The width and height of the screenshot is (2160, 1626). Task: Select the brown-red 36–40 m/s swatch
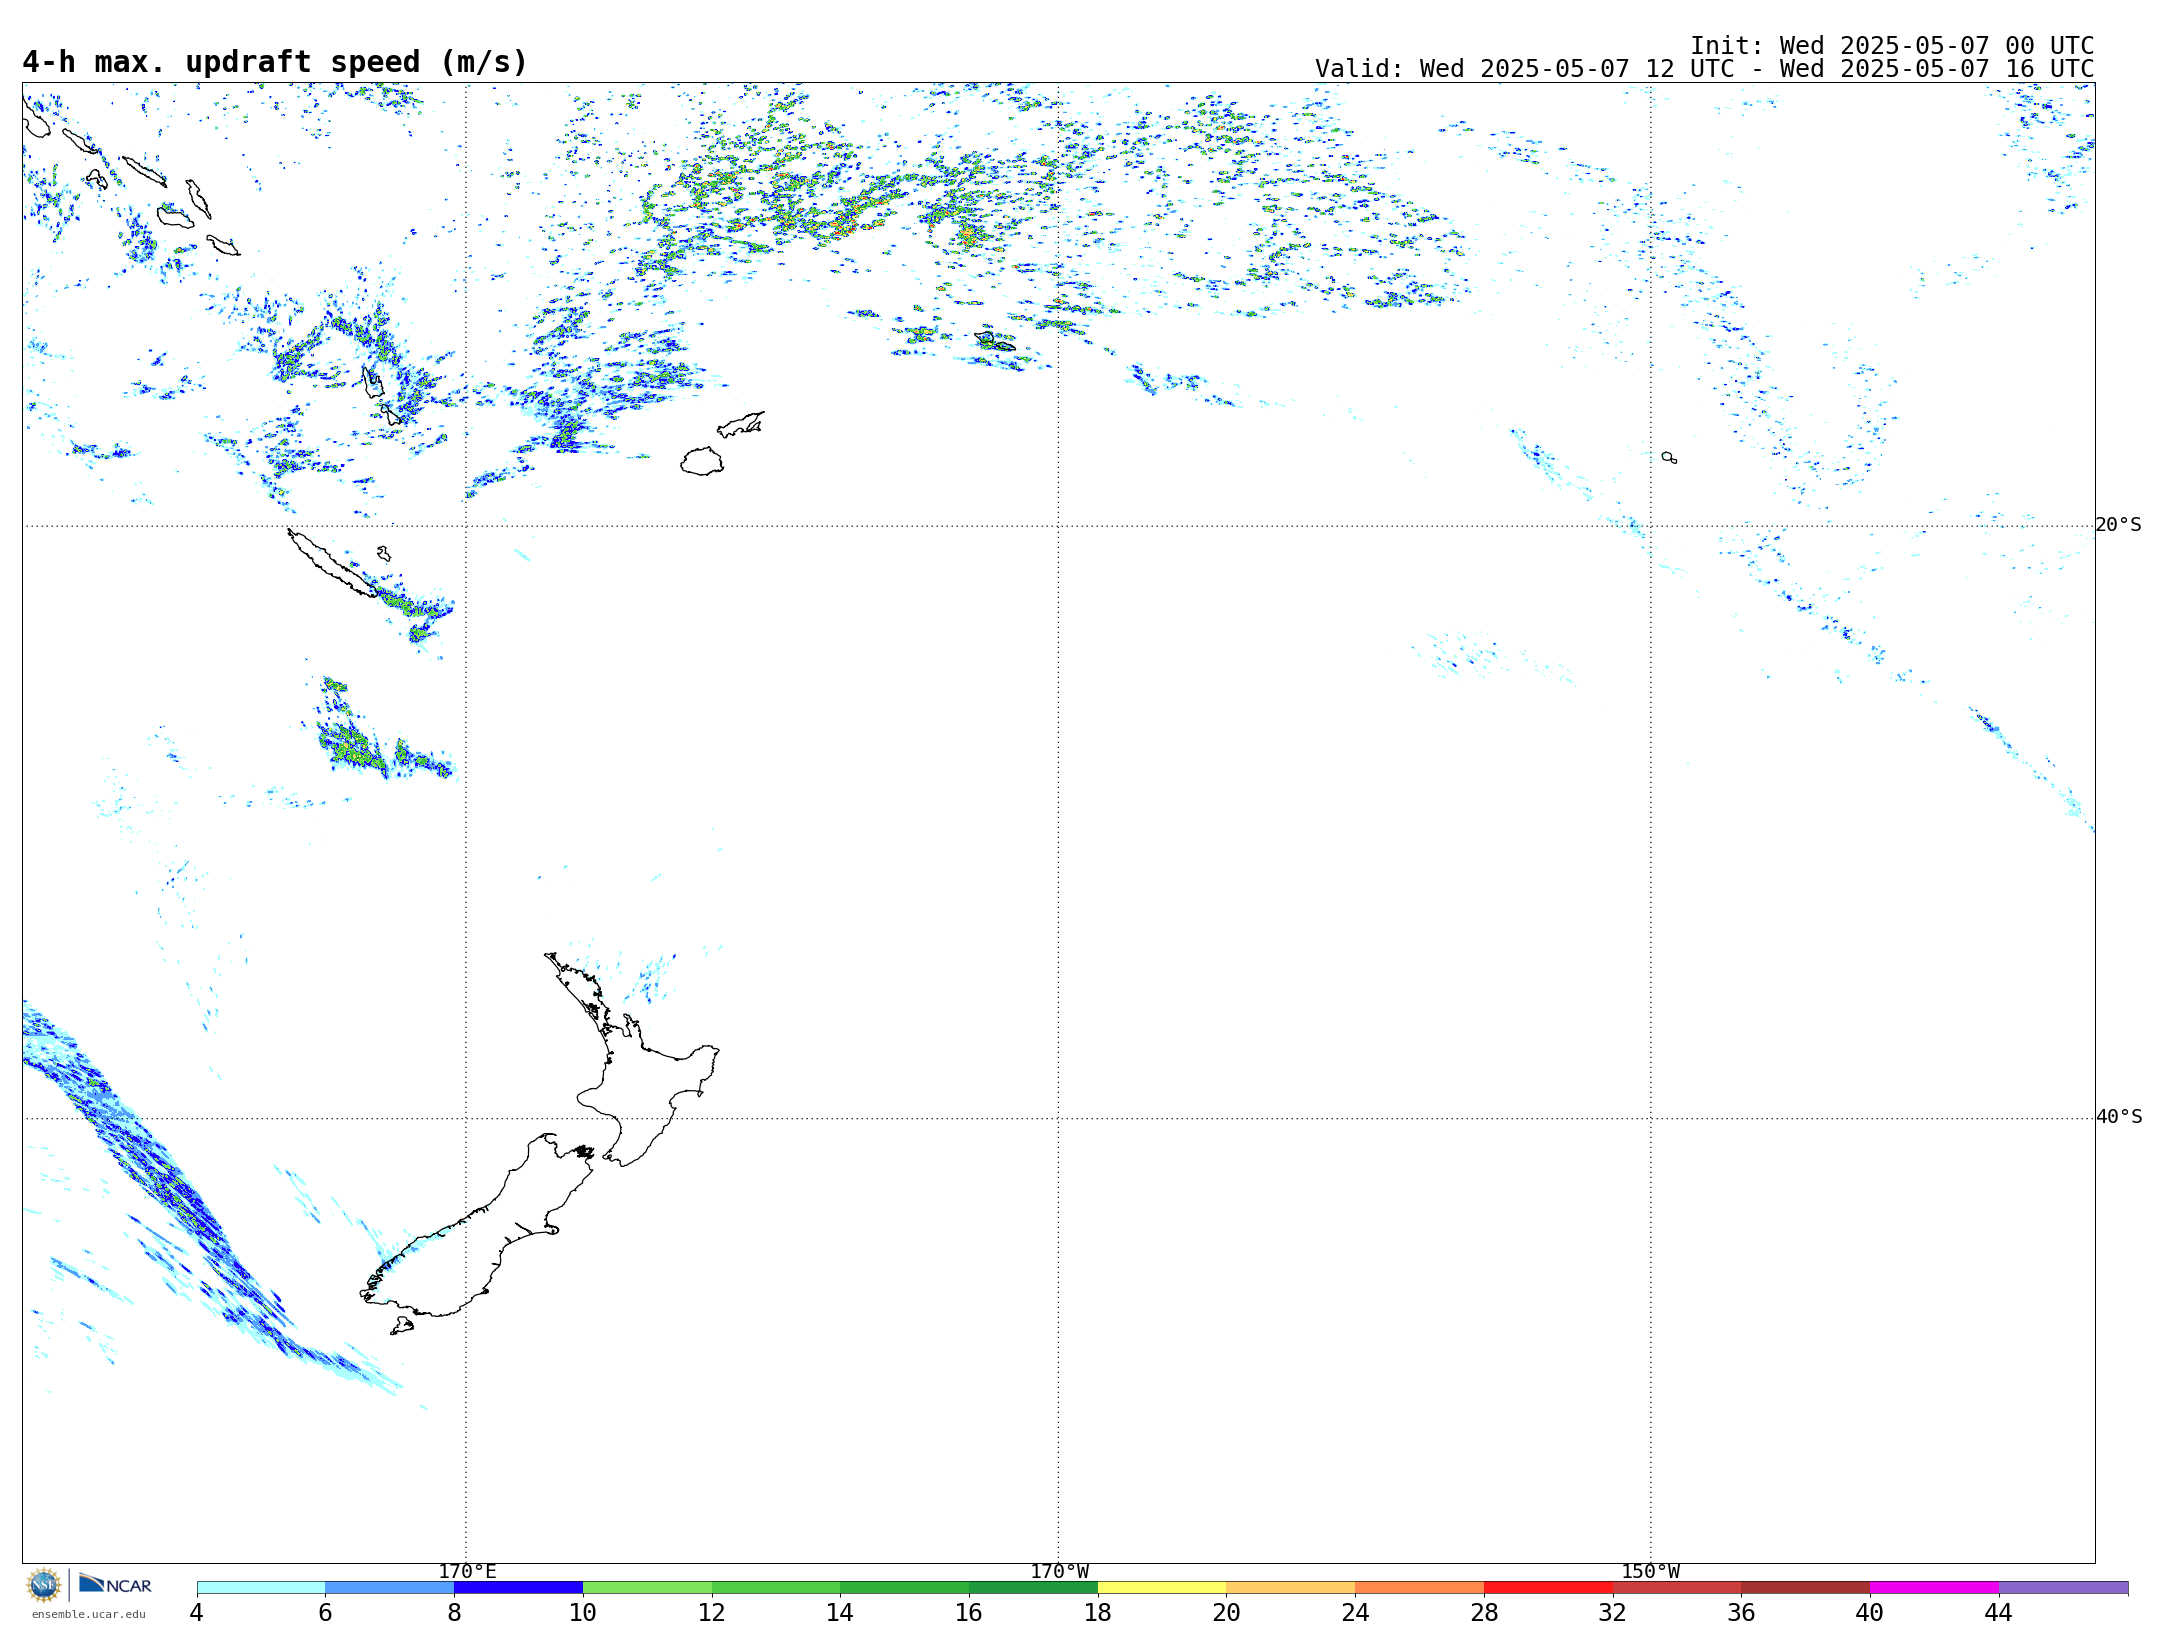pyautogui.click(x=1806, y=1587)
